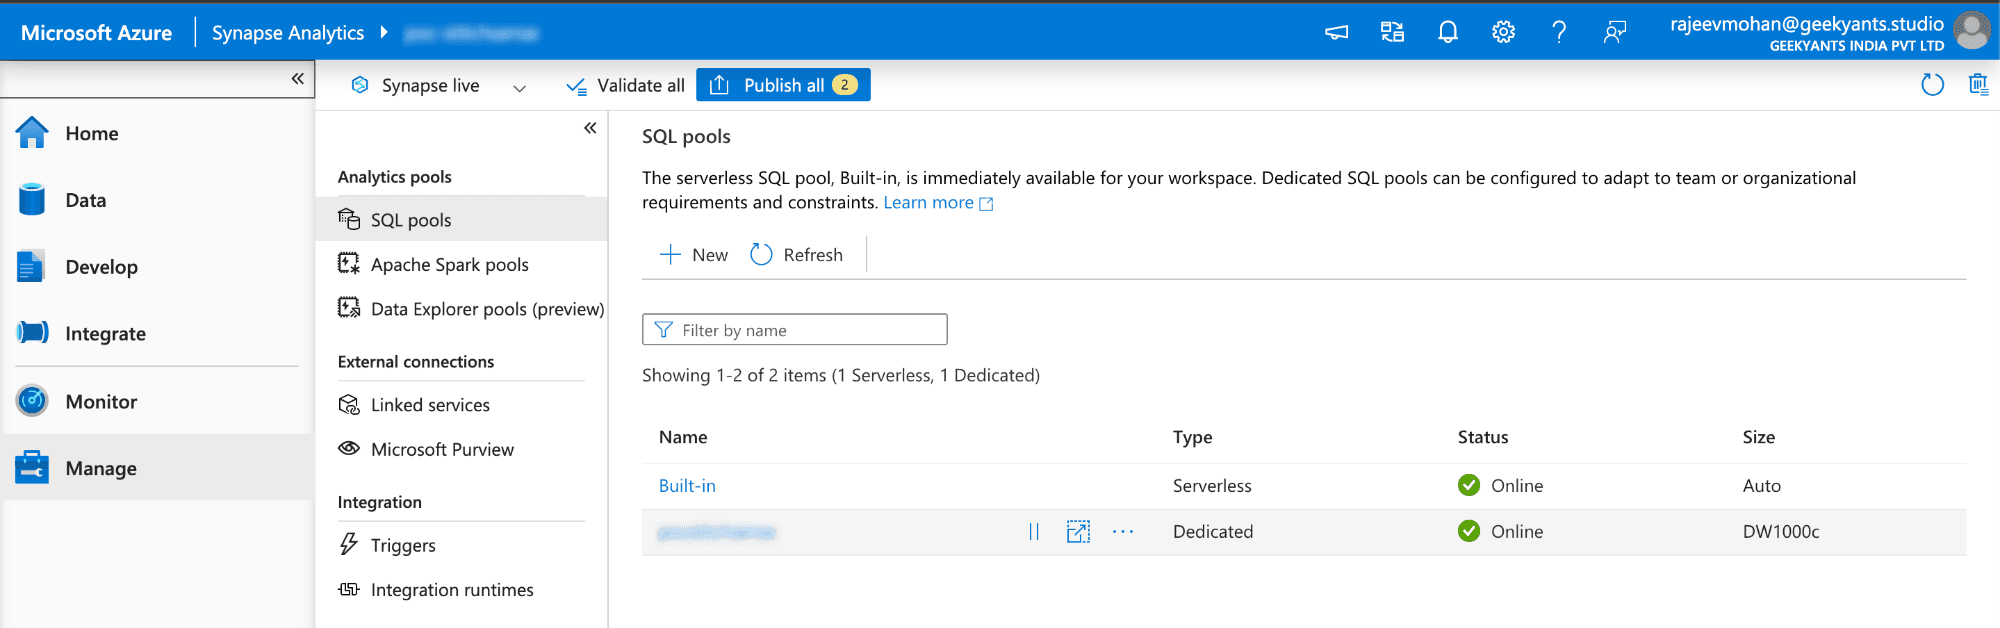Click the Publish all button
2000x628 pixels.
(x=783, y=85)
